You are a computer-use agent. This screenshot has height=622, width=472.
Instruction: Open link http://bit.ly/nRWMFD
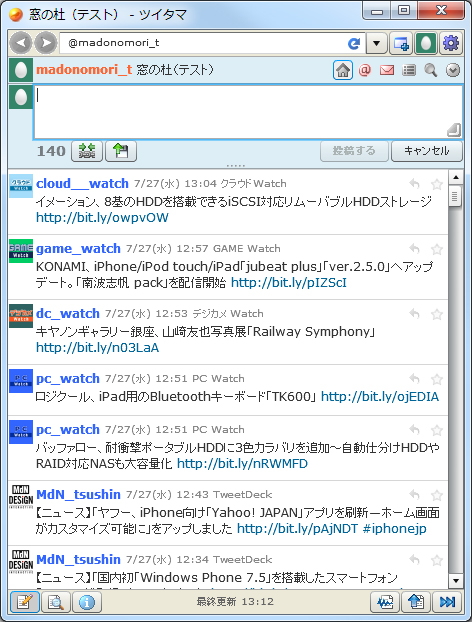[242, 463]
